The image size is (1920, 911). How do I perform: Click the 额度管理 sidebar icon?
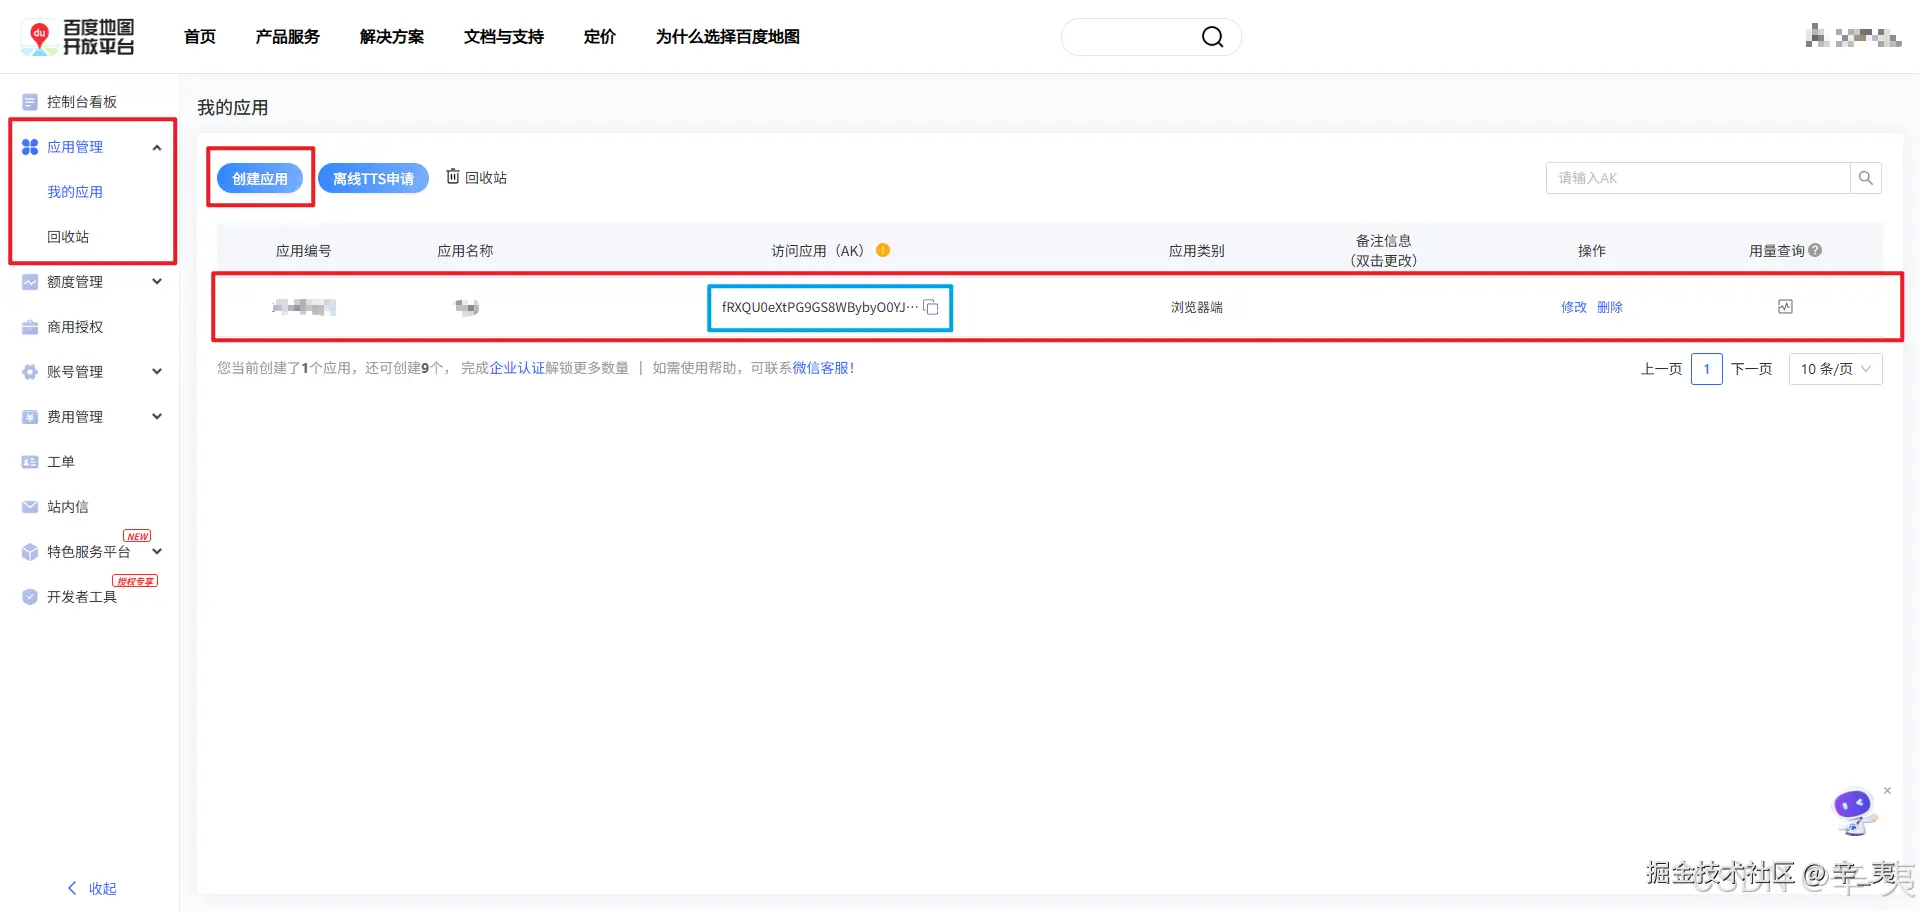(30, 282)
